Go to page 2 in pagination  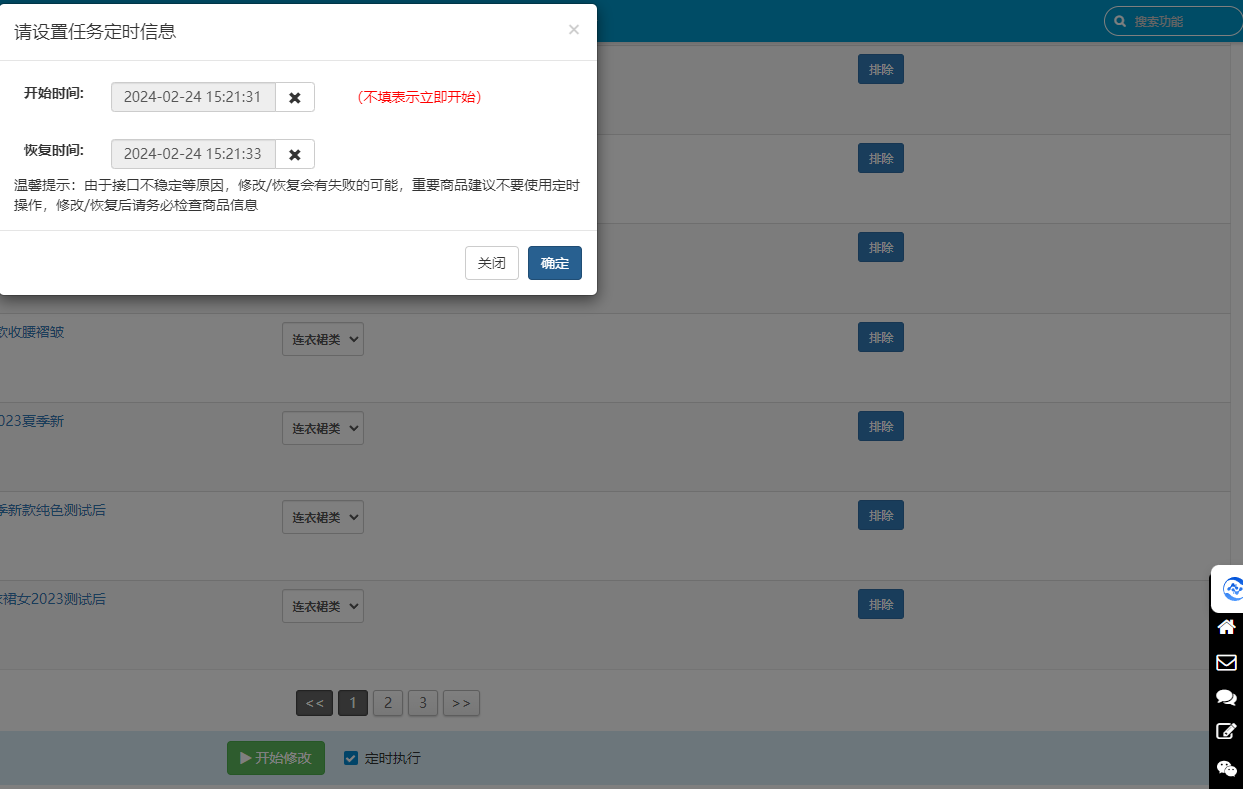tap(388, 703)
